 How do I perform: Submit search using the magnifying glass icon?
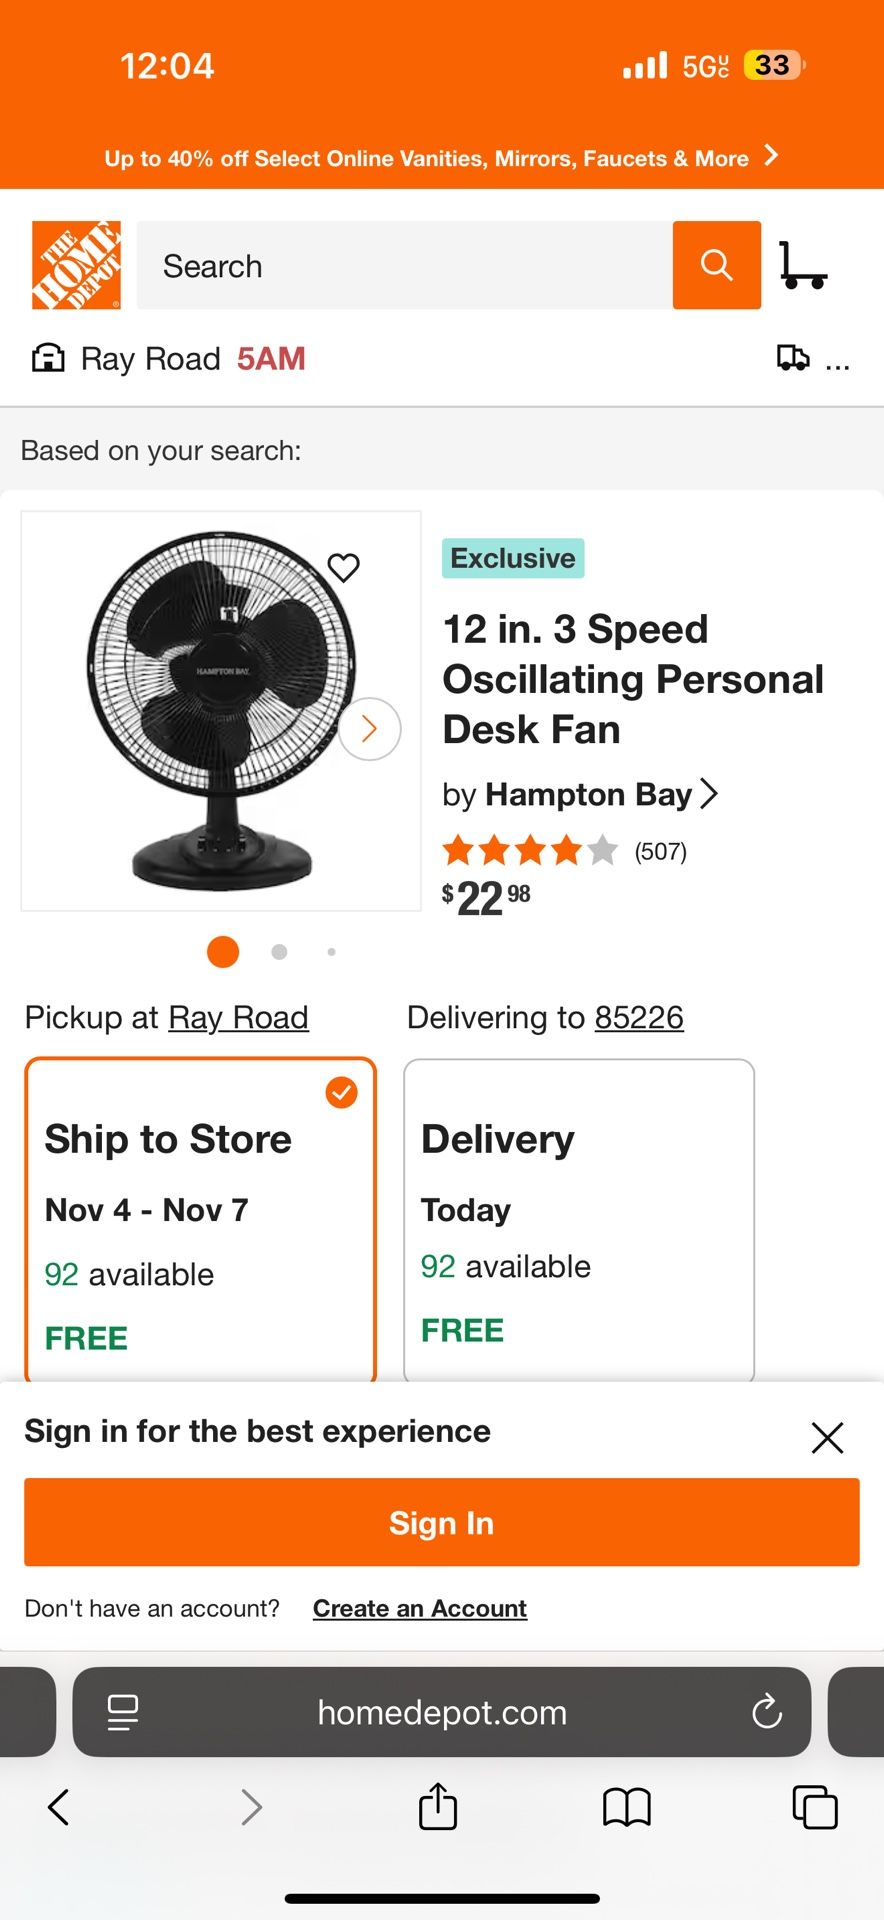(x=716, y=265)
